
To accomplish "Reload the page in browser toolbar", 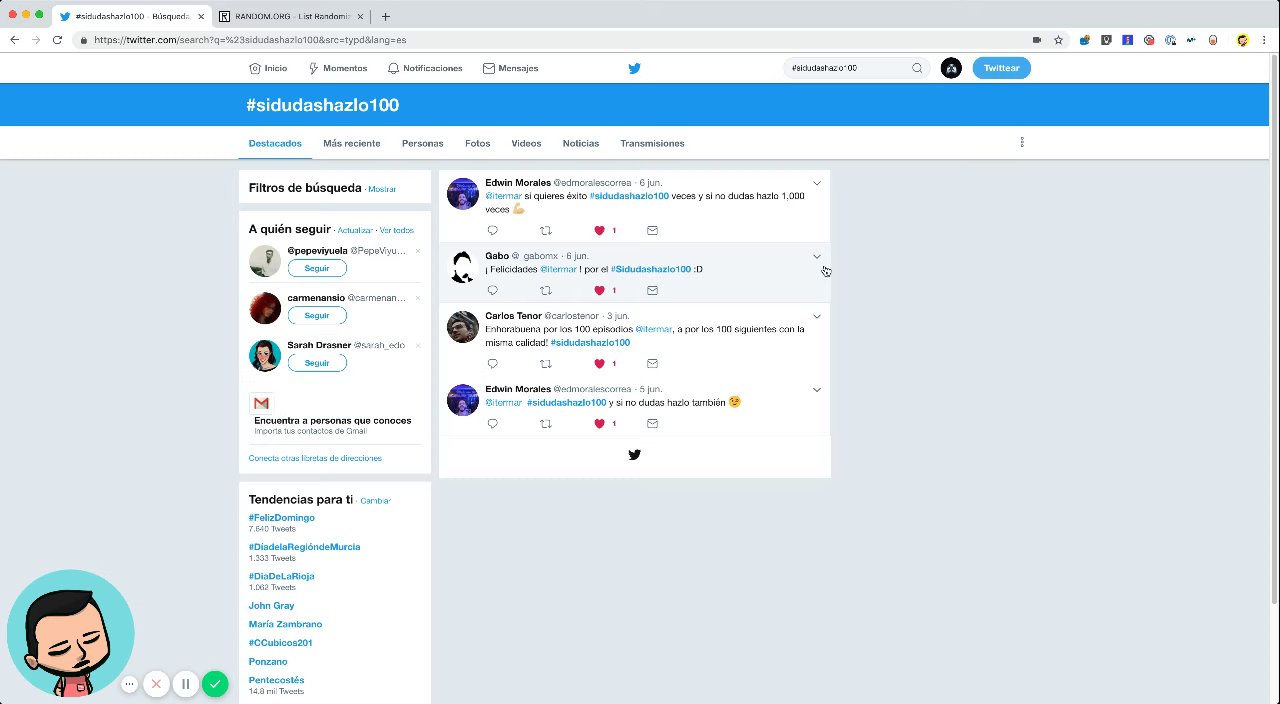I will click(x=57, y=40).
